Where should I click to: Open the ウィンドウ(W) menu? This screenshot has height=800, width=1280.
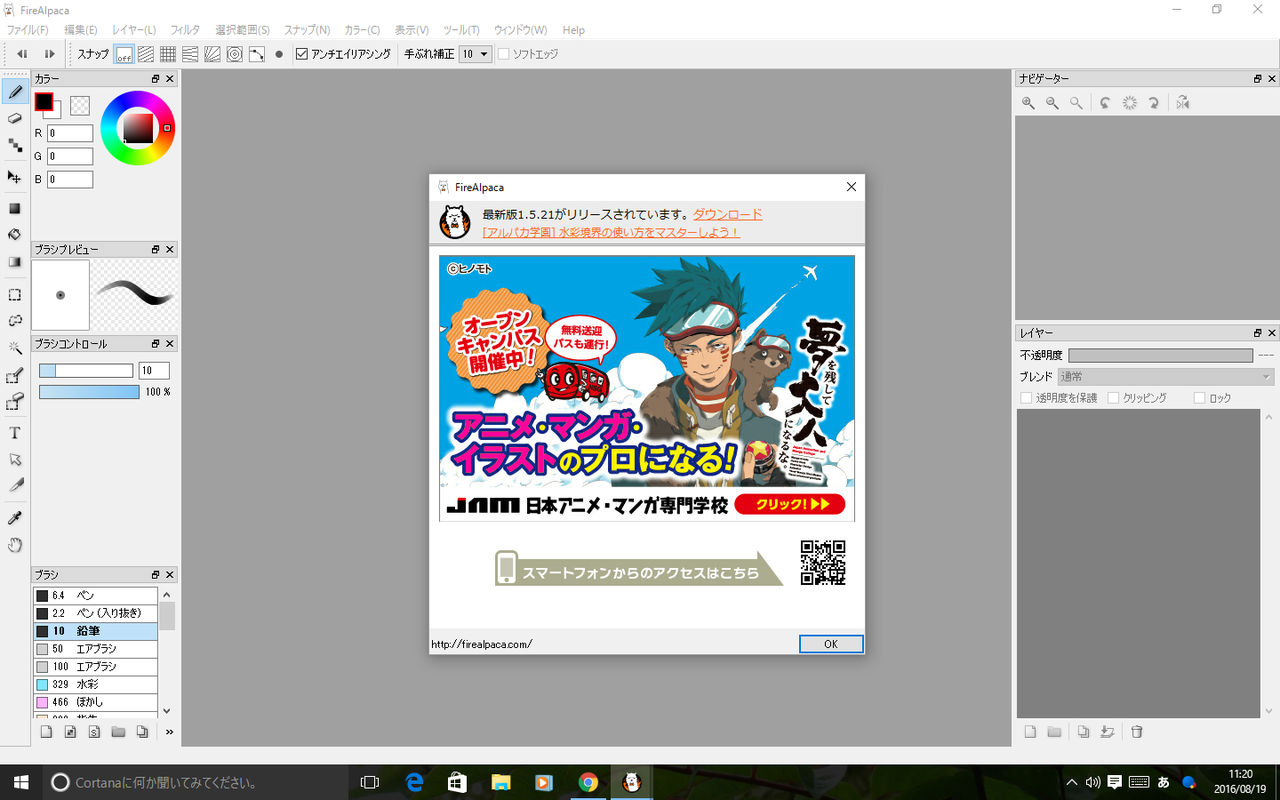pyautogui.click(x=520, y=30)
